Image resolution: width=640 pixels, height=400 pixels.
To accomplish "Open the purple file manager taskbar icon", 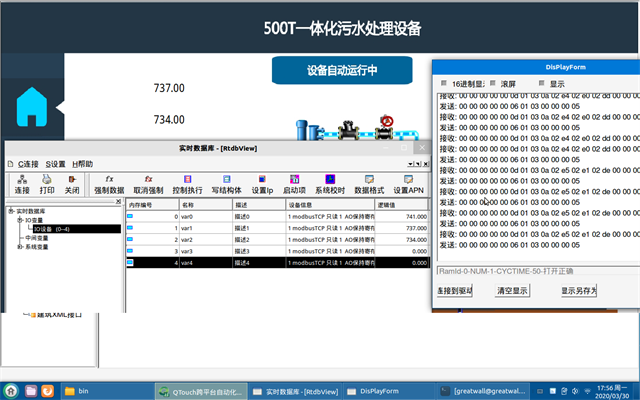I will 31,391.
